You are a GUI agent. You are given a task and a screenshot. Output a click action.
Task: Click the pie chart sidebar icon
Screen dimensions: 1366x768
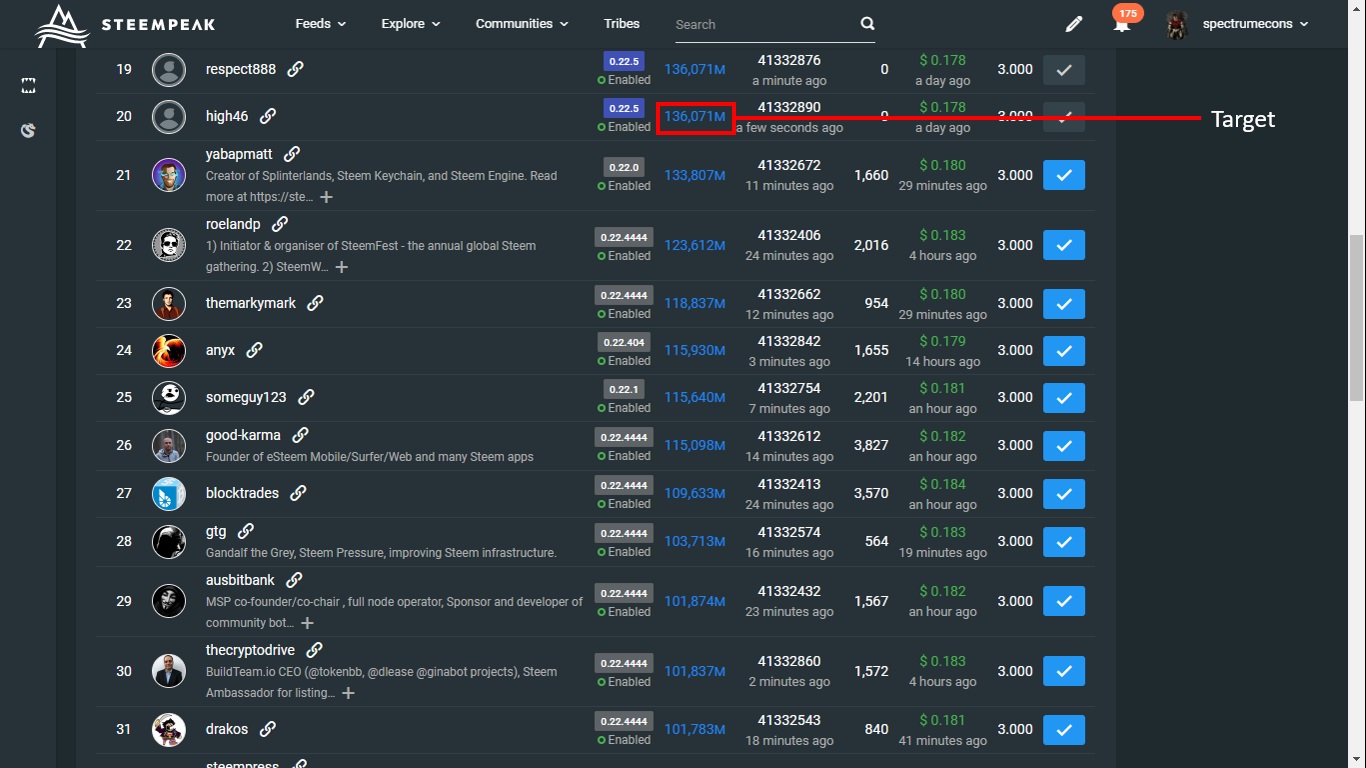tap(29, 130)
